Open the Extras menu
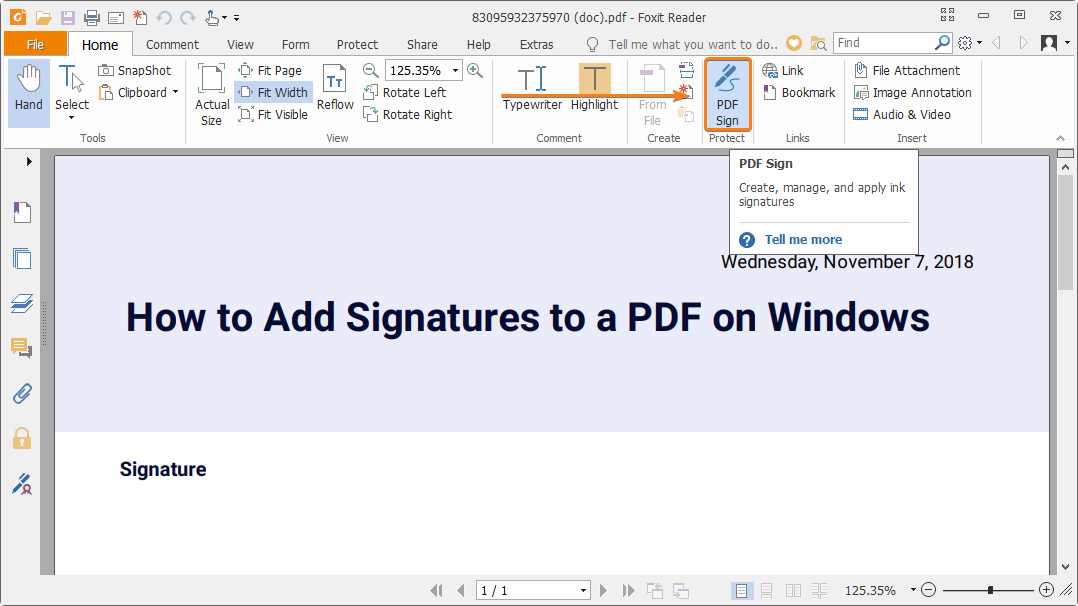The width and height of the screenshot is (1078, 606). (x=536, y=44)
